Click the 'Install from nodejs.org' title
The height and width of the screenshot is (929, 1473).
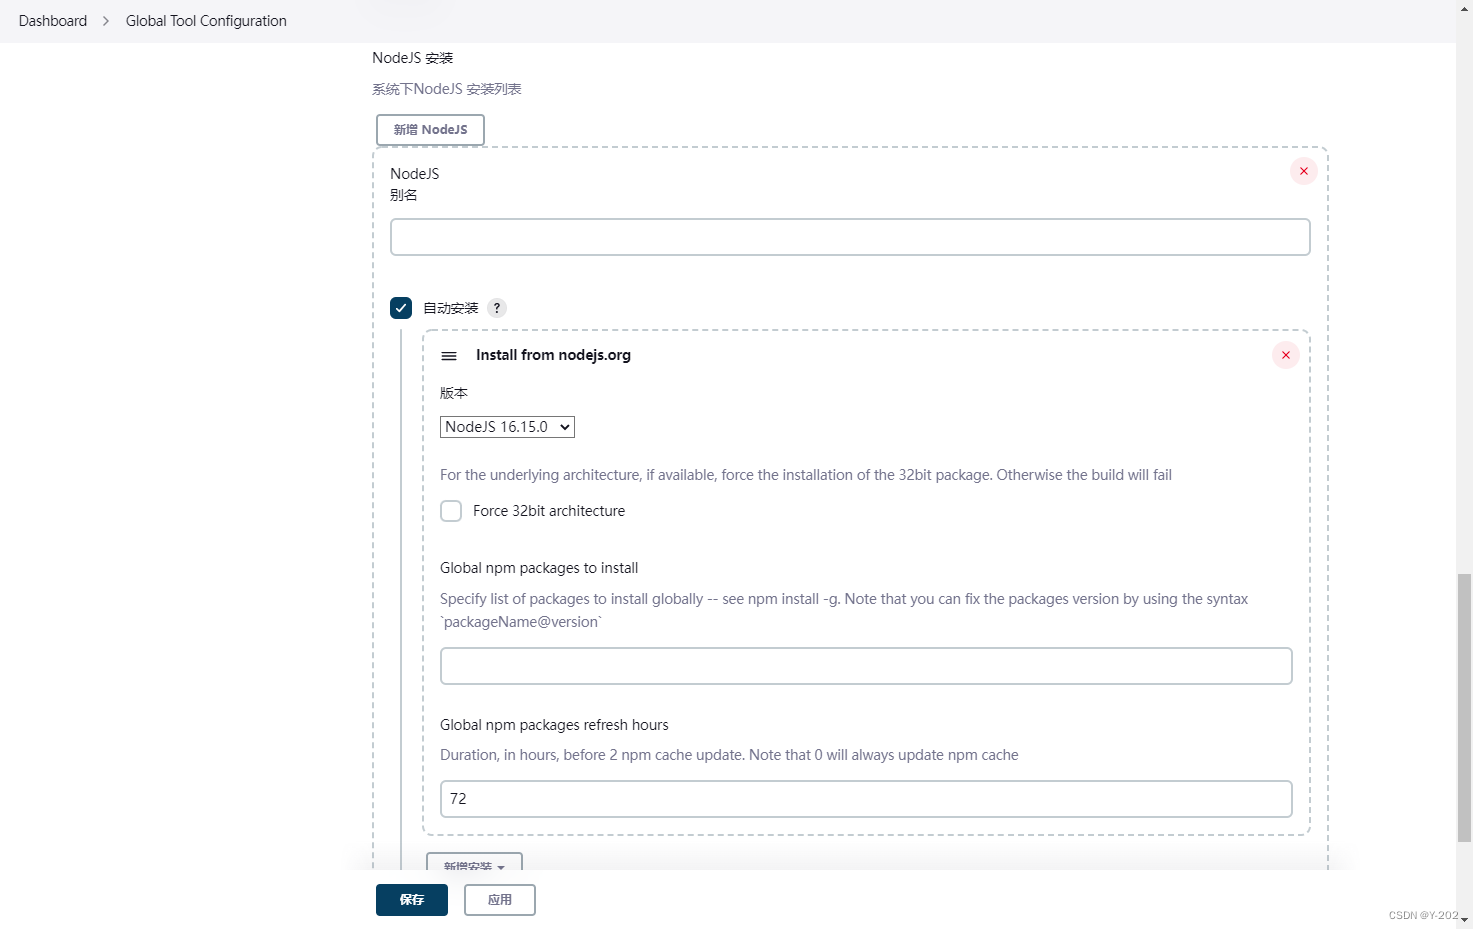tap(553, 355)
